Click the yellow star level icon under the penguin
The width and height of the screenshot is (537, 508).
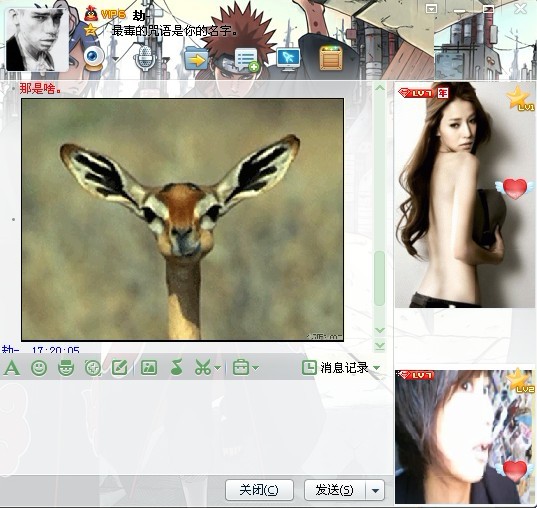90,30
